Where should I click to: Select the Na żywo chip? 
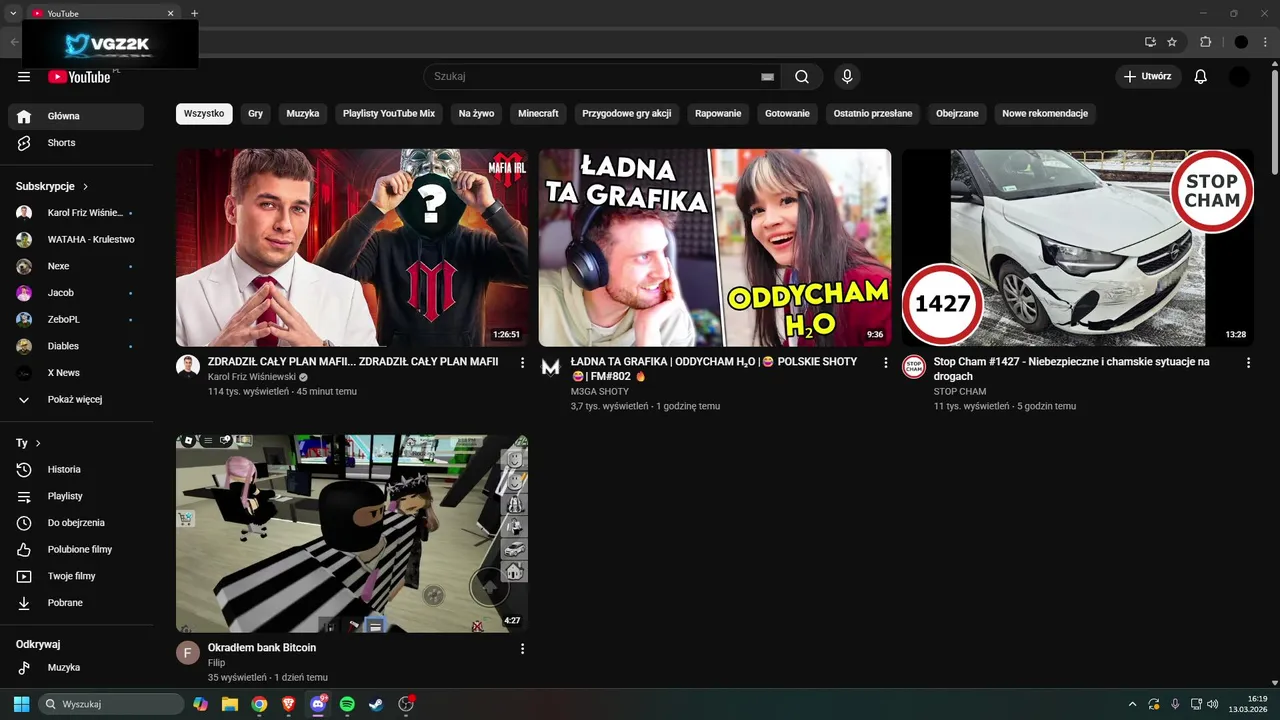coord(476,114)
